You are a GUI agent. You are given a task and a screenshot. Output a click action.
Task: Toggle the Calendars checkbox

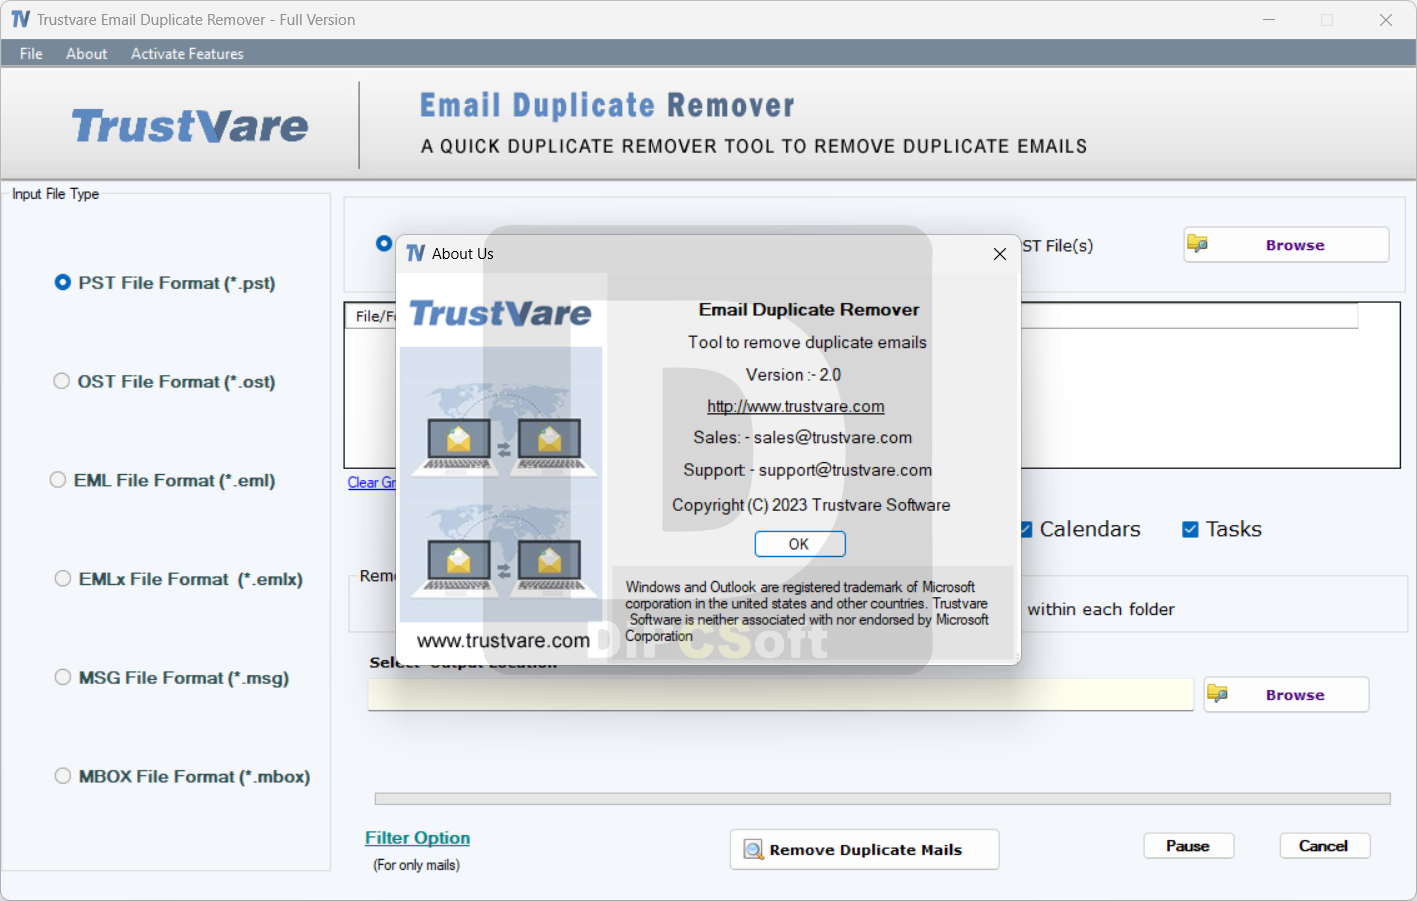[x=1026, y=530]
